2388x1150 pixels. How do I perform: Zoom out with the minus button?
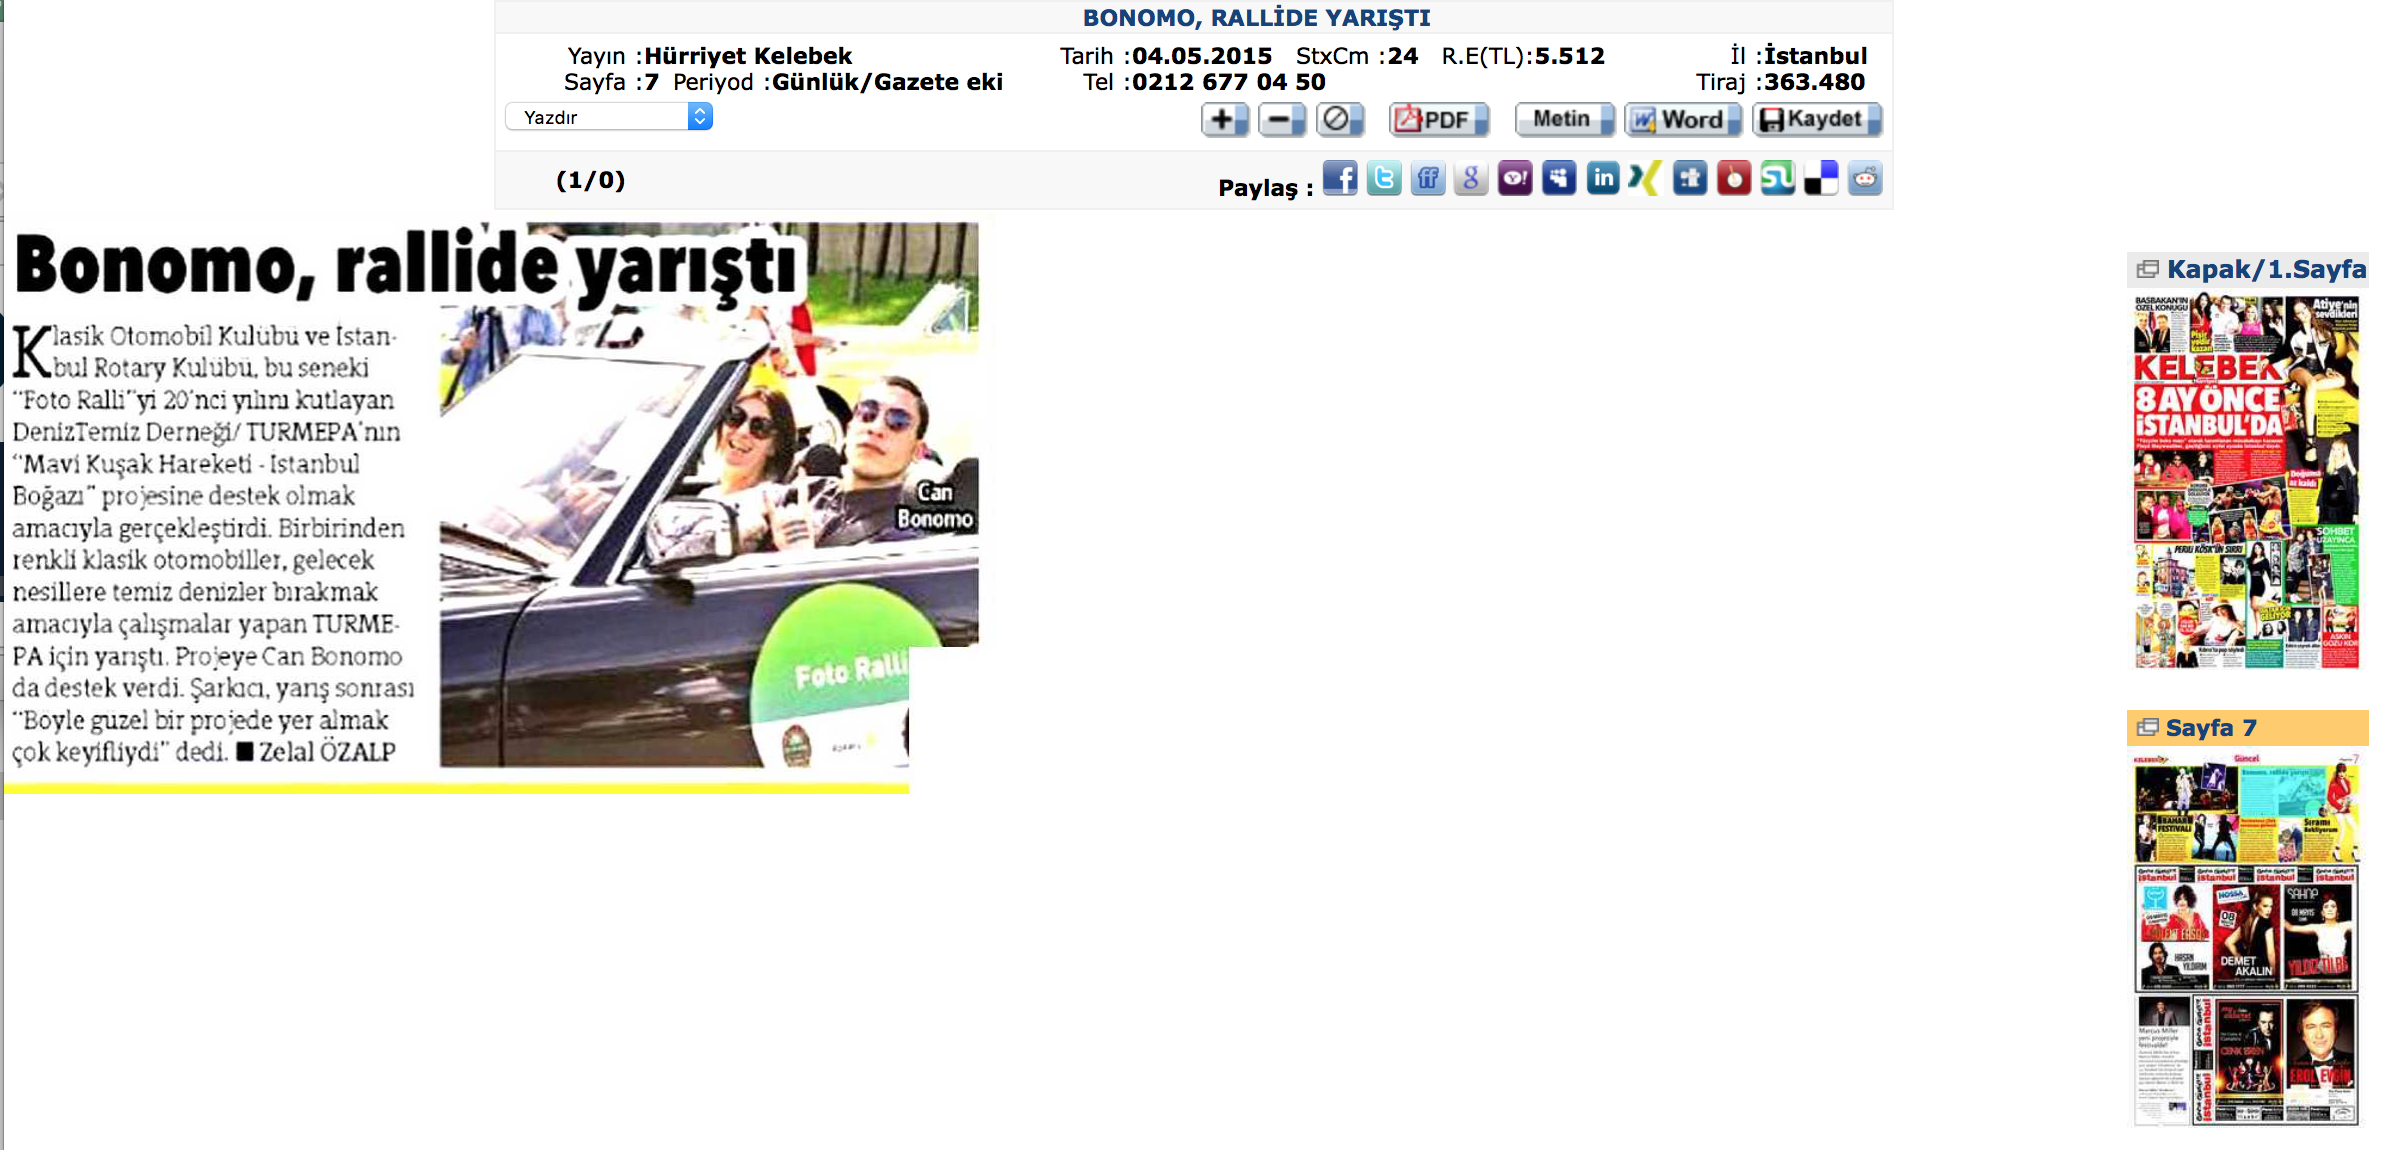coord(1282,120)
